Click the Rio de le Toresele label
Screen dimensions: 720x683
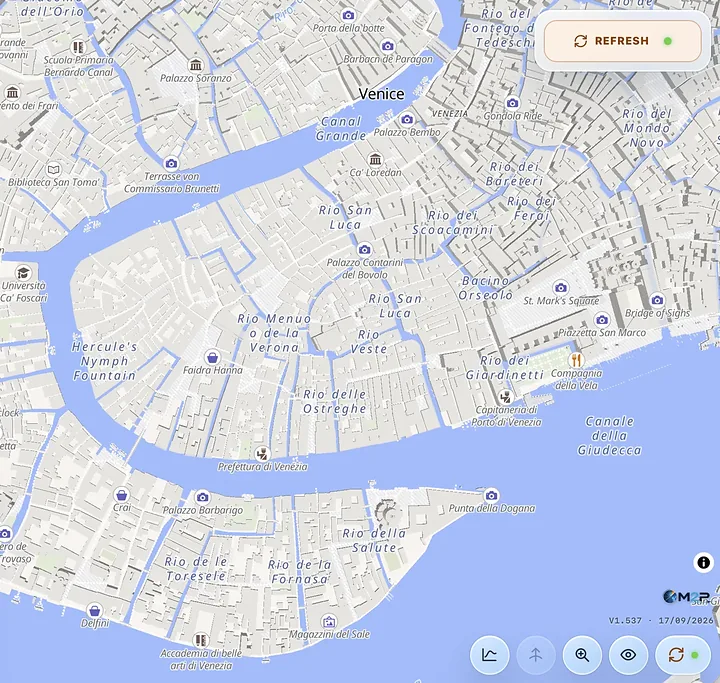(x=196, y=569)
